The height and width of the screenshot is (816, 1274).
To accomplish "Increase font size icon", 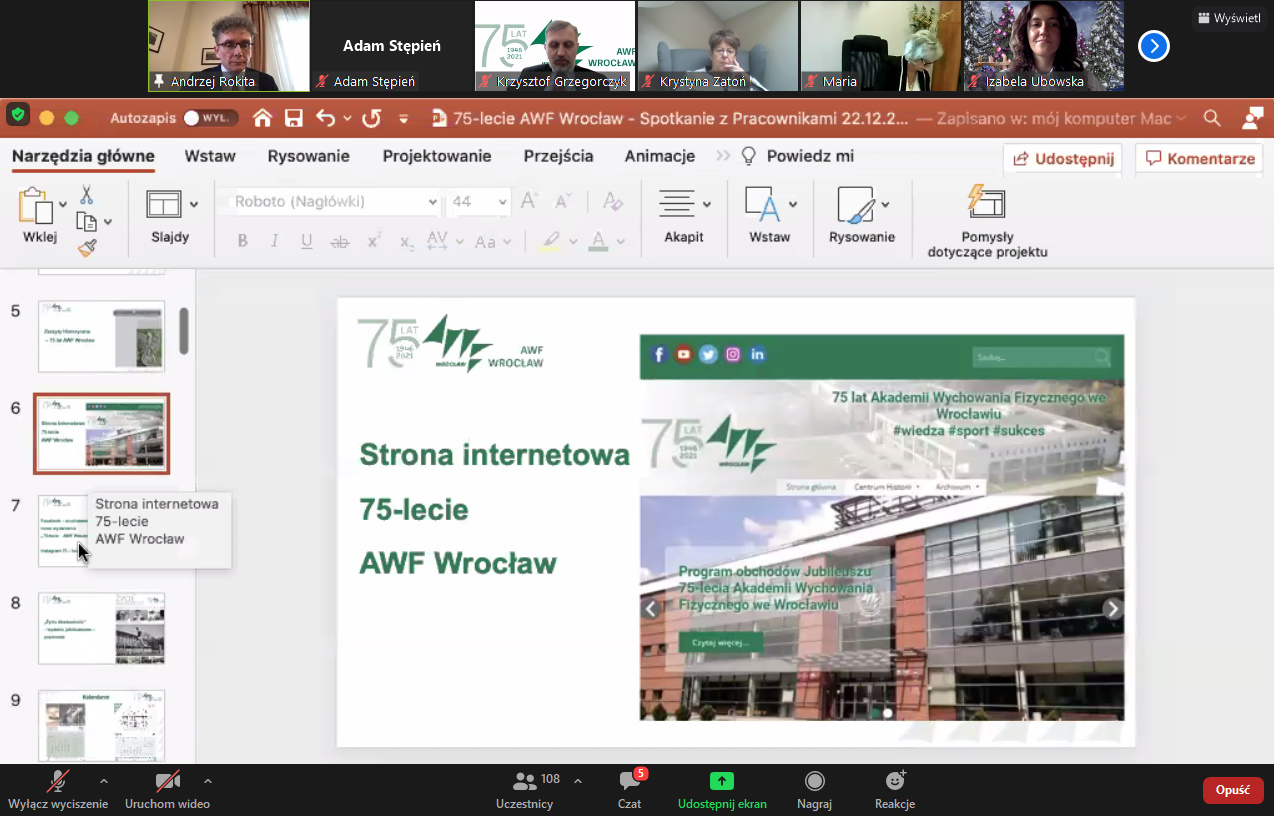I will tap(529, 201).
